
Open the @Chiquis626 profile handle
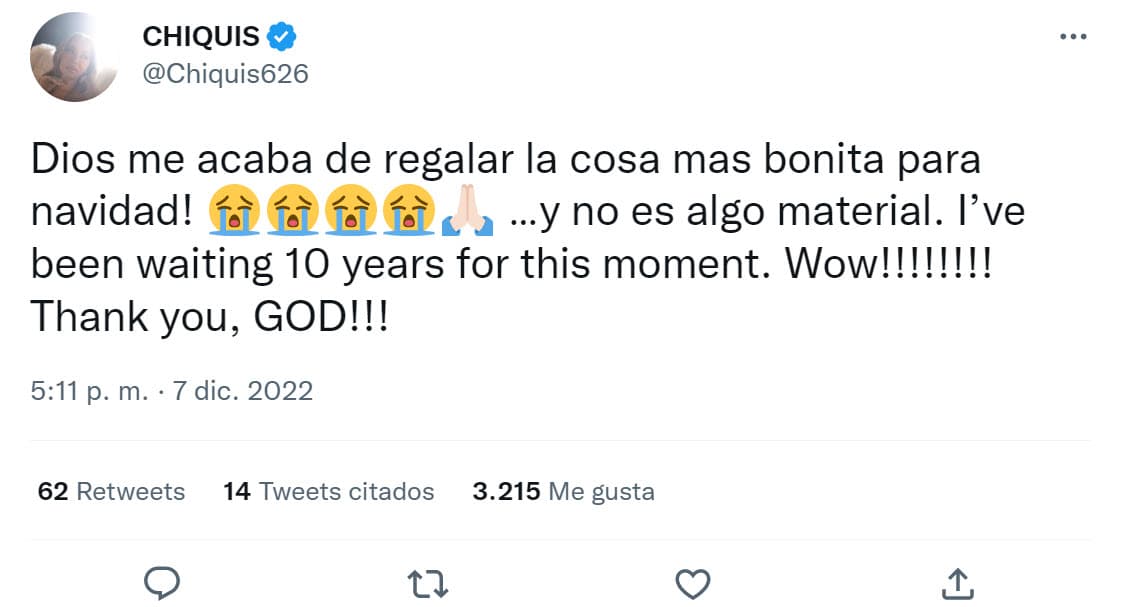(225, 72)
